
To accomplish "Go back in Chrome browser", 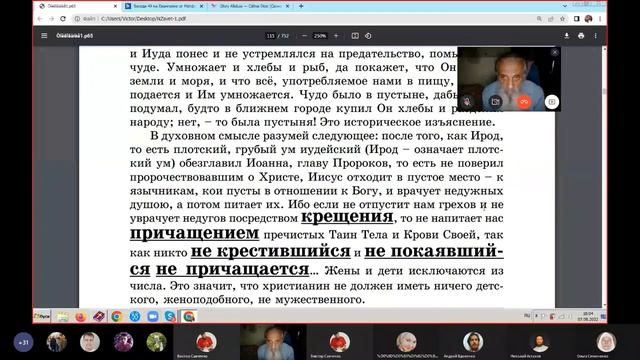I will 40,18.
